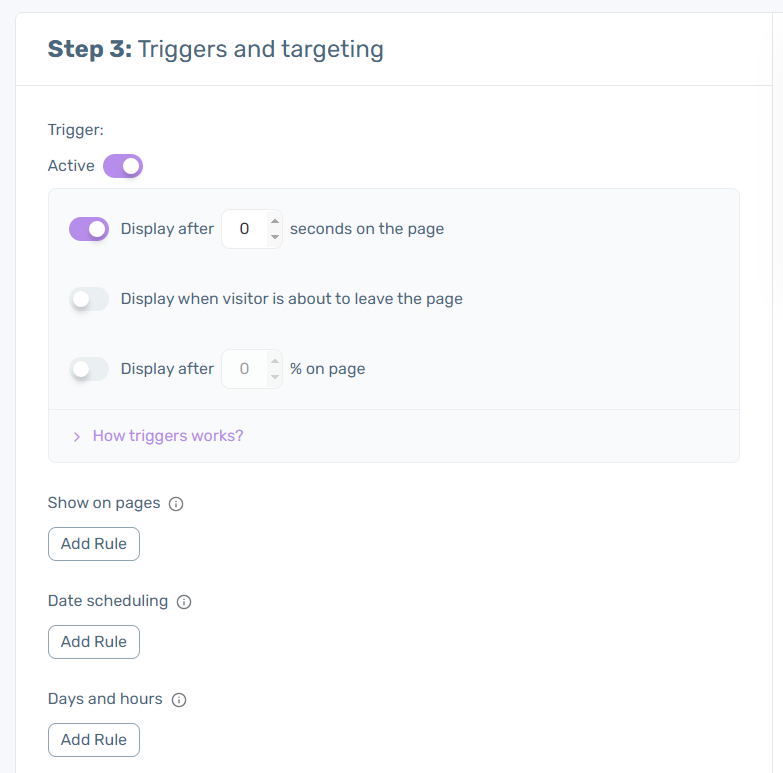Click Add Rule under Show on pages
Screen dimensions: 783x773
[x=94, y=544]
